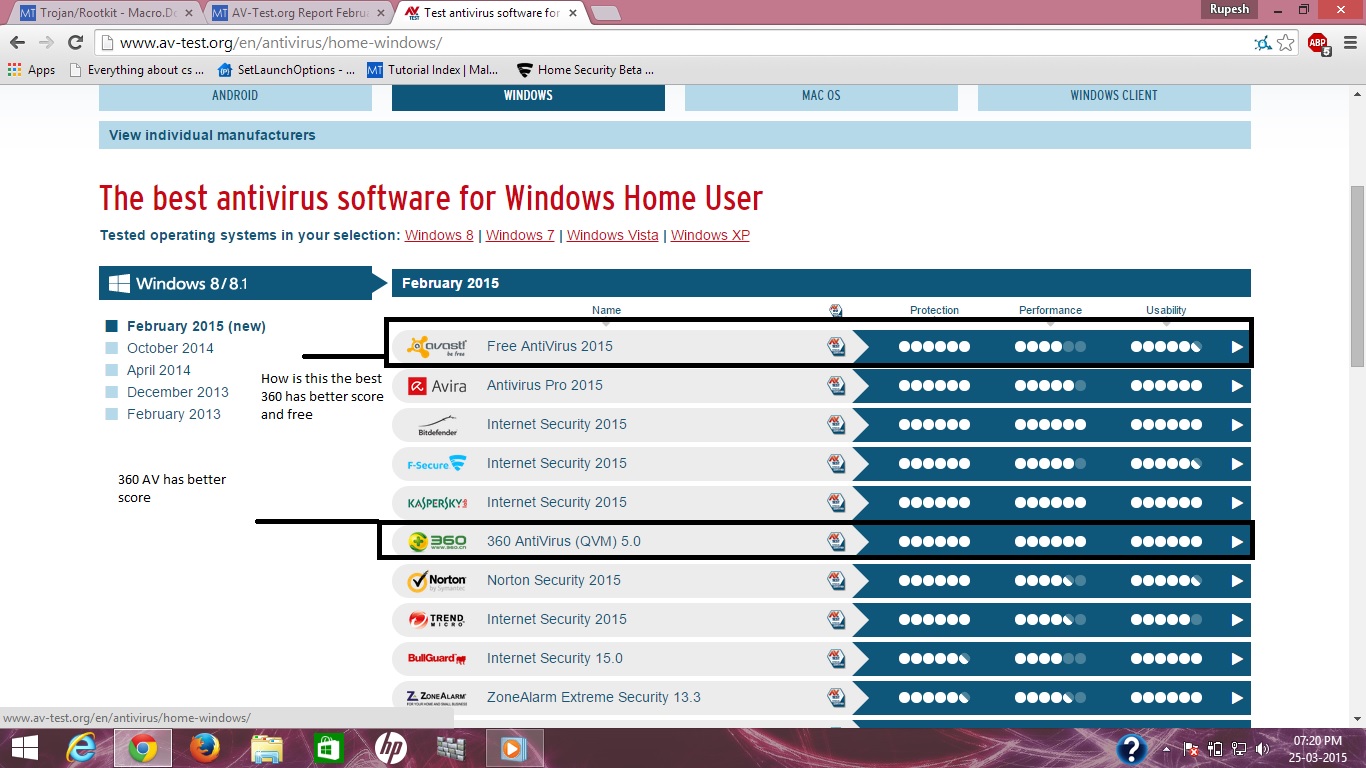The image size is (1366, 768).
Task: Open the Adblock Plus extension
Action: [x=1318, y=43]
